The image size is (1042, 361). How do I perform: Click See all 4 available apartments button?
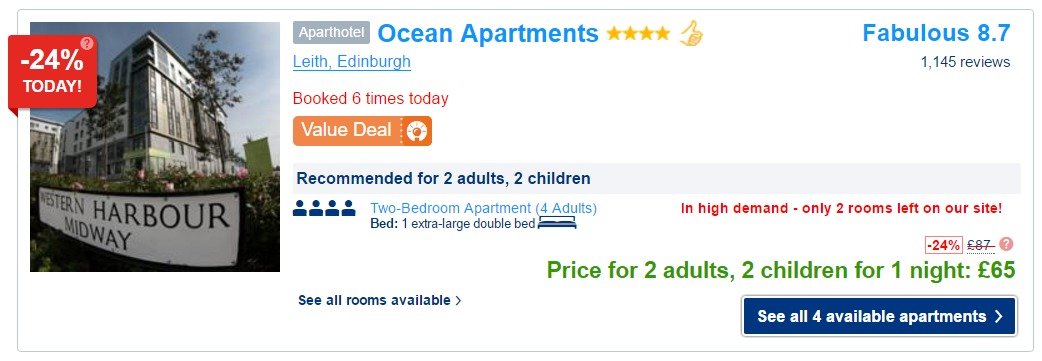(879, 316)
